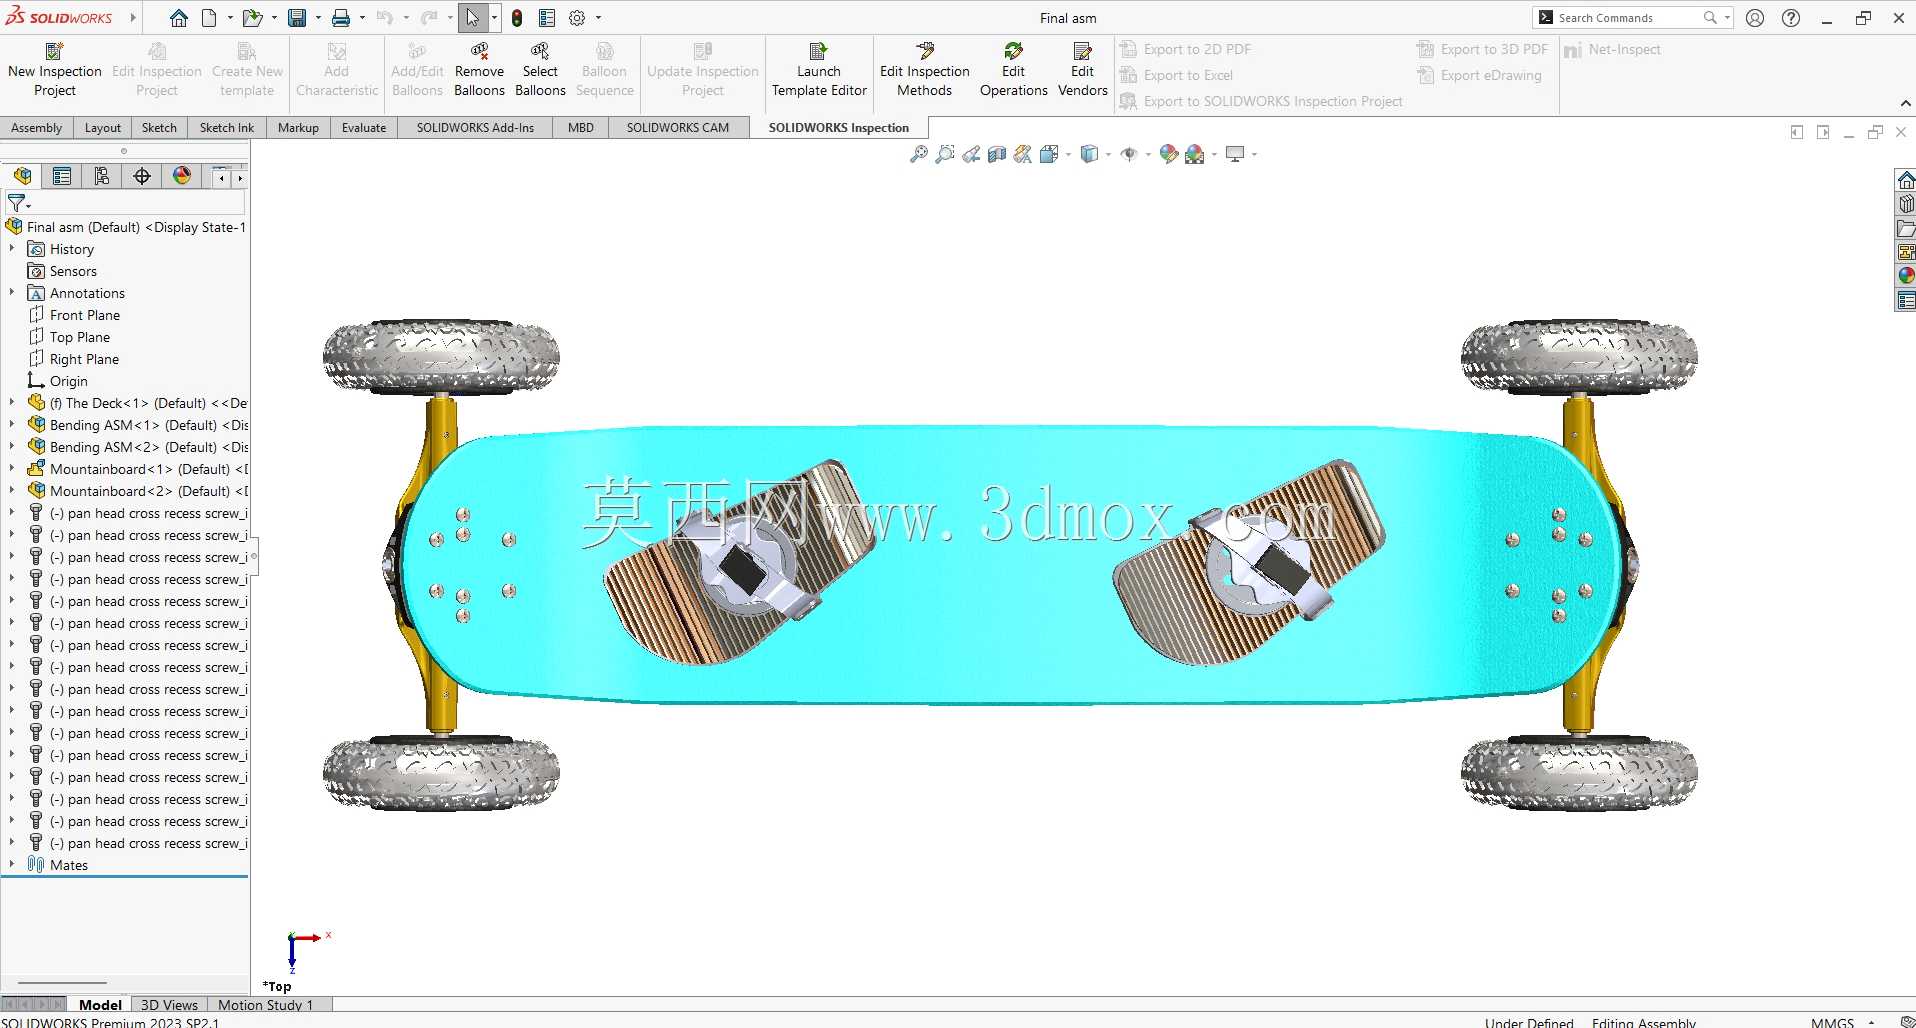Click Apply Scene icon

pyautogui.click(x=1195, y=154)
